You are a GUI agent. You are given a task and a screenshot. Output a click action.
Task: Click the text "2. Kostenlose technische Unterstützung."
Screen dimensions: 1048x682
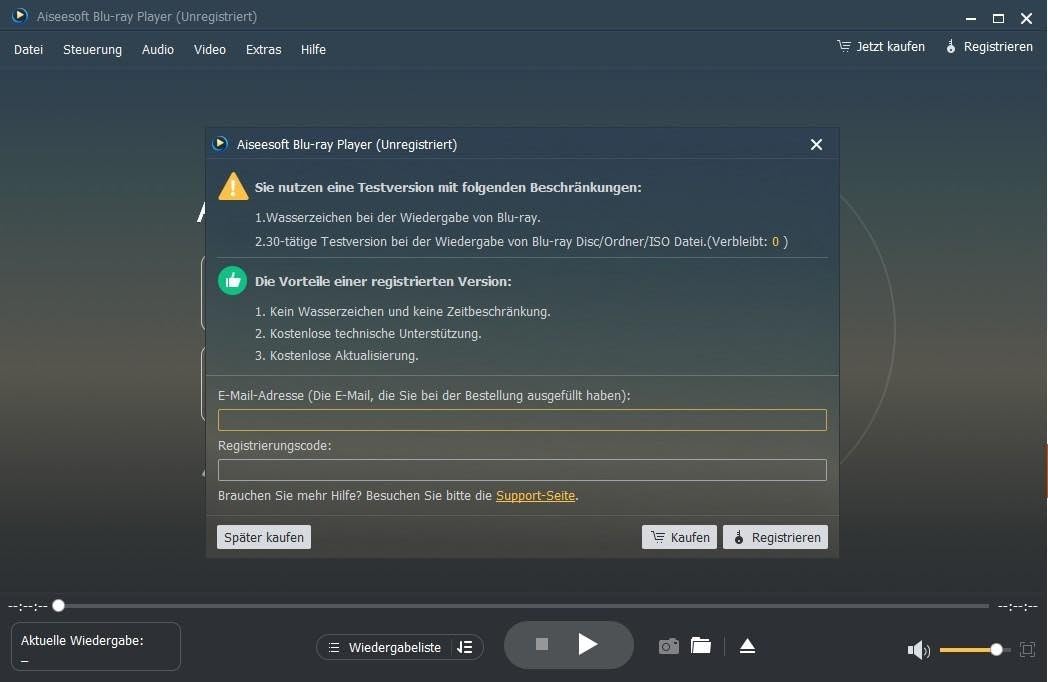click(368, 334)
